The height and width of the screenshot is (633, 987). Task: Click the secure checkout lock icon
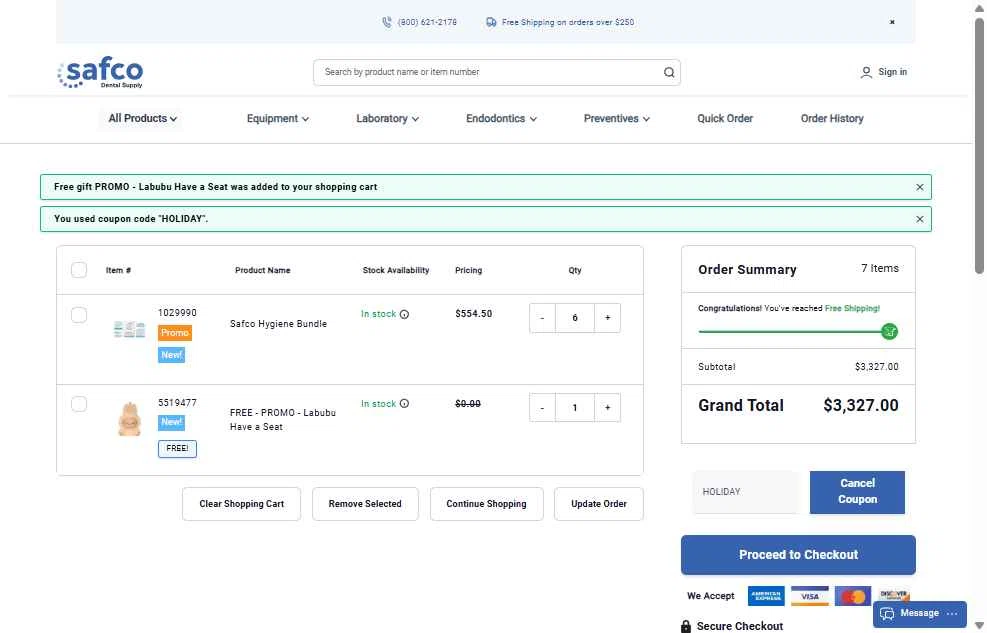click(685, 626)
